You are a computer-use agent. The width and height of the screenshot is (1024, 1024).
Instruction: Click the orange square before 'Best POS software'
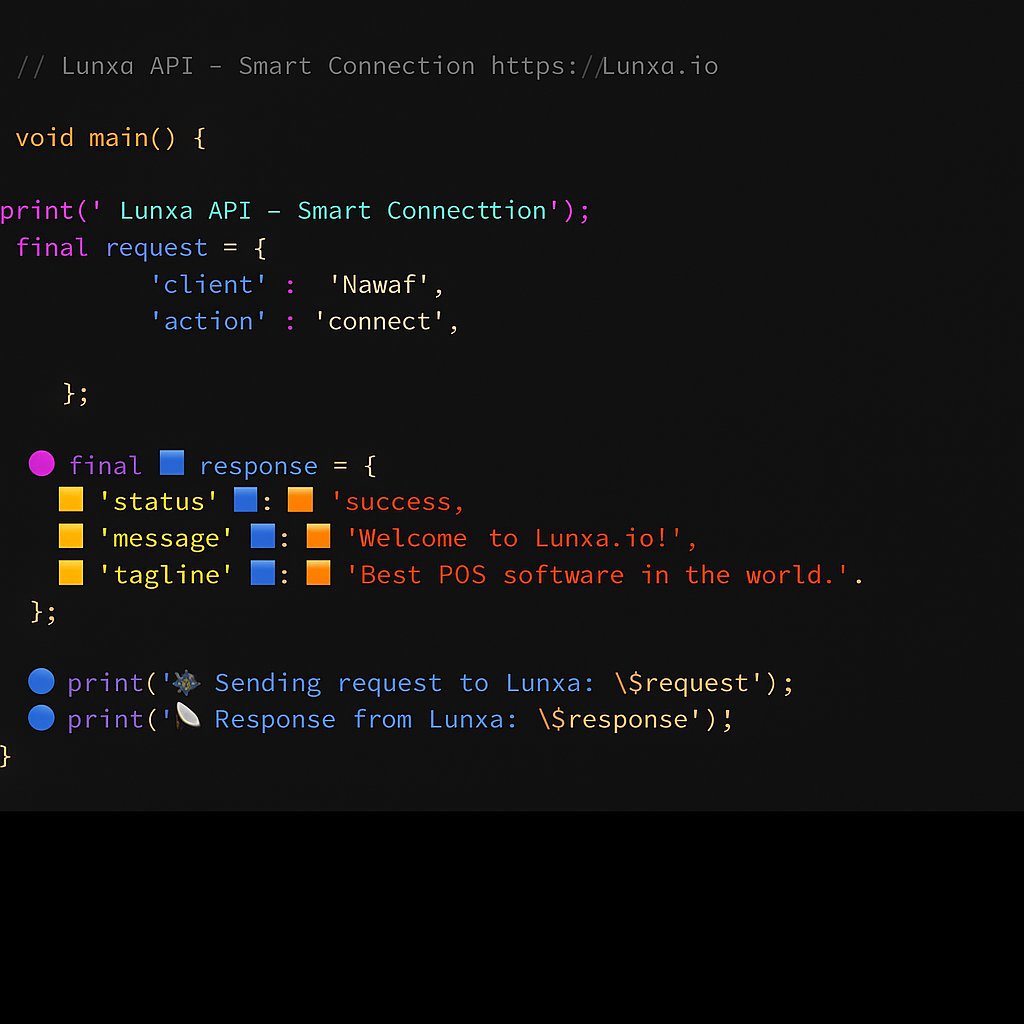pyautogui.click(x=318, y=573)
